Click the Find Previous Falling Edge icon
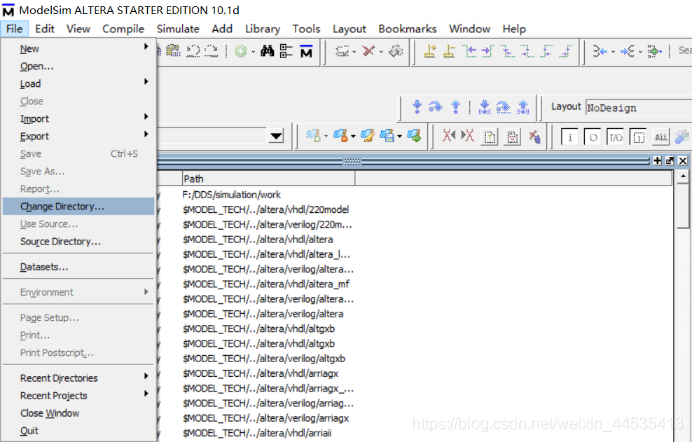 (508, 51)
